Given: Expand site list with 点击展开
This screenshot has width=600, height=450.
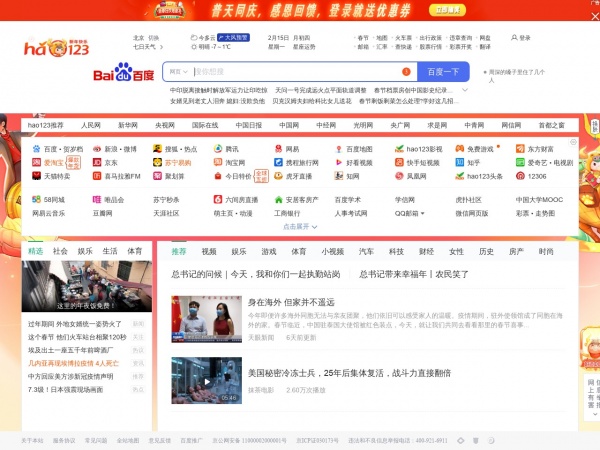Looking at the screenshot, I should (300, 227).
